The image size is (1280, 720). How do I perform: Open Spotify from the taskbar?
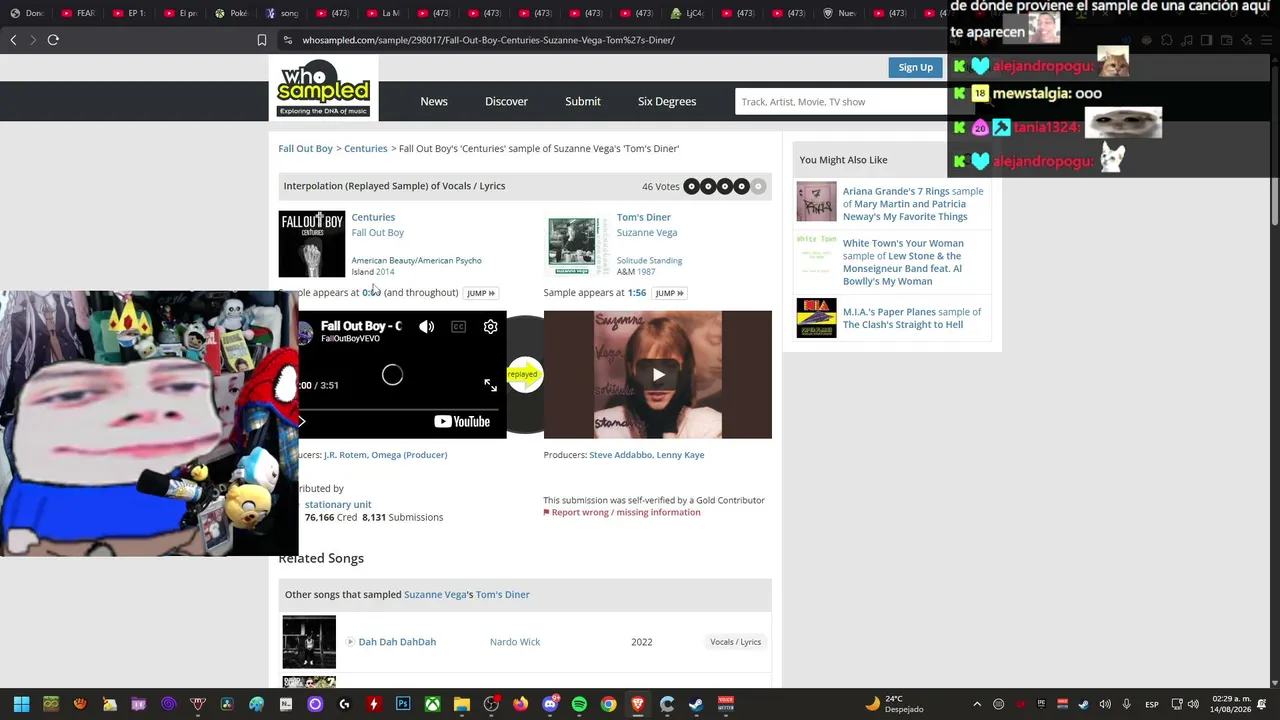point(579,704)
